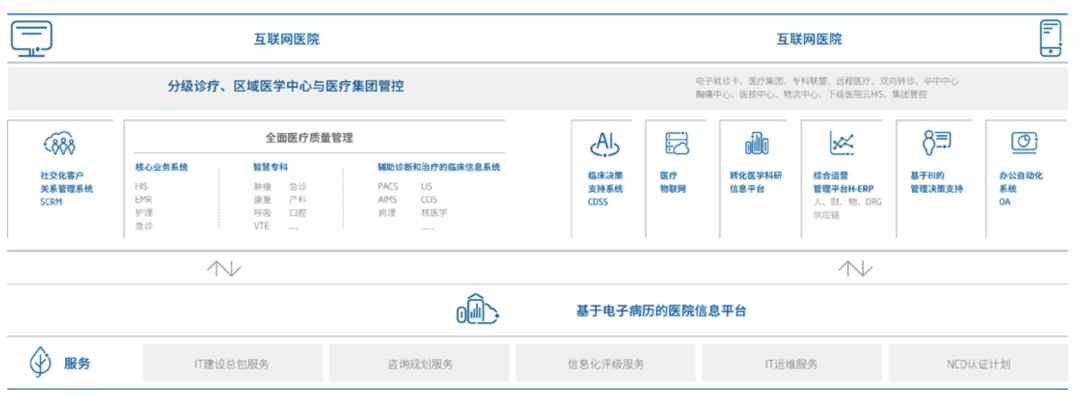
Task: Click the 医疗物联网 server cloud icon
Action: 676,143
